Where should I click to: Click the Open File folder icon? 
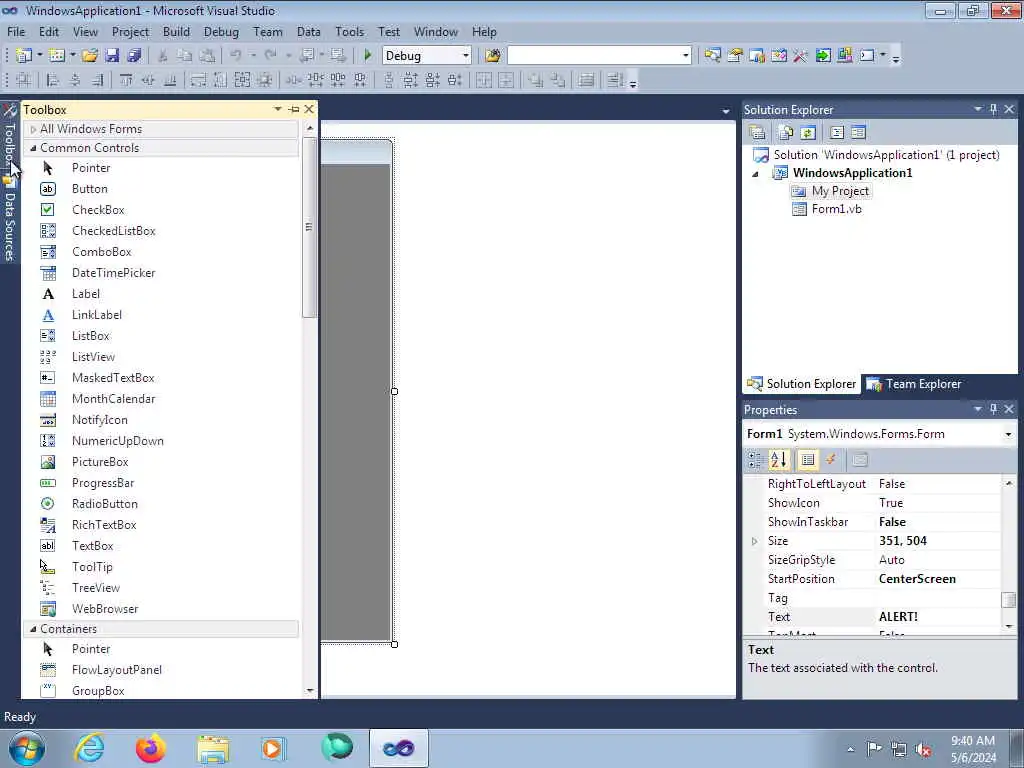pos(90,56)
